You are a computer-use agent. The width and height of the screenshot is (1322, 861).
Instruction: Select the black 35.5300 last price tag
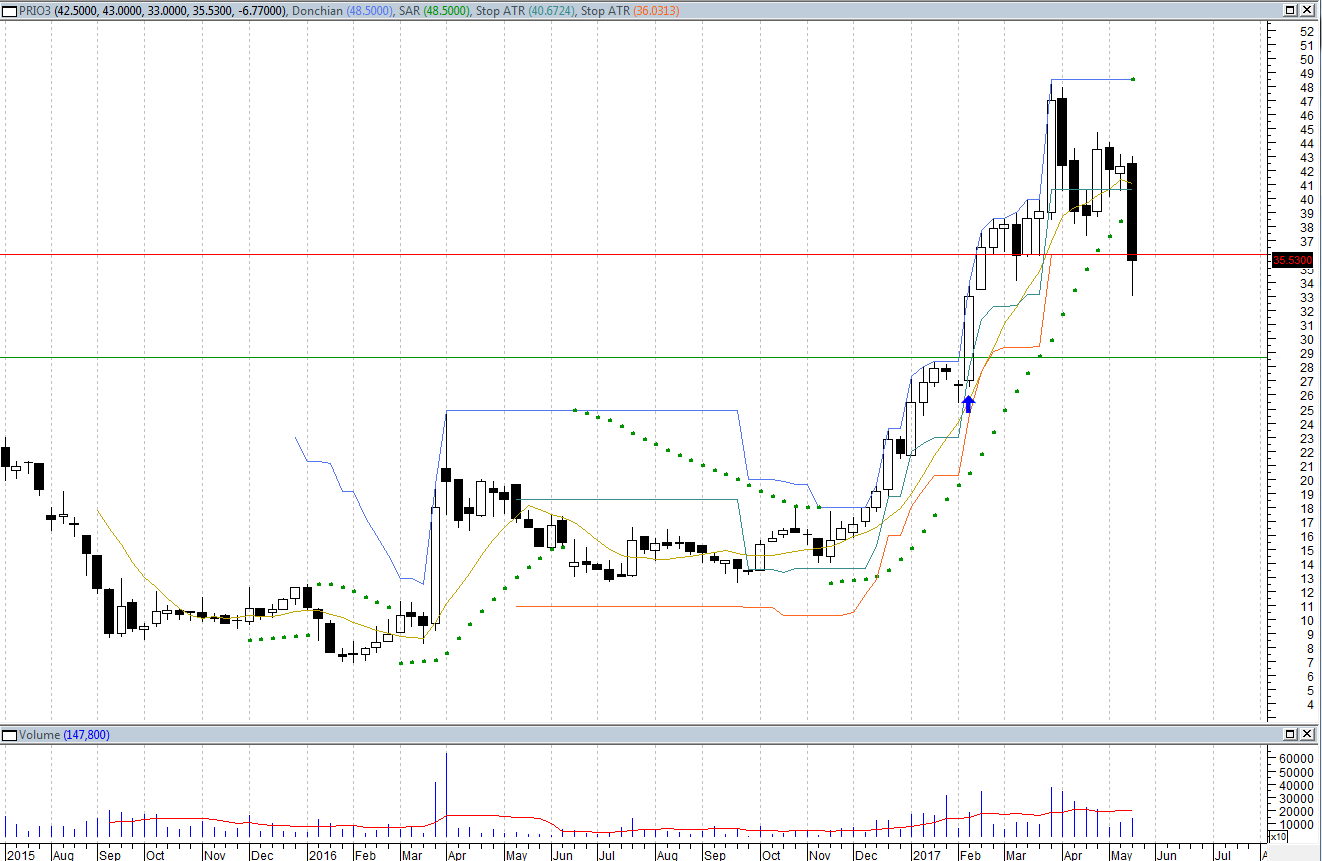click(x=1292, y=260)
